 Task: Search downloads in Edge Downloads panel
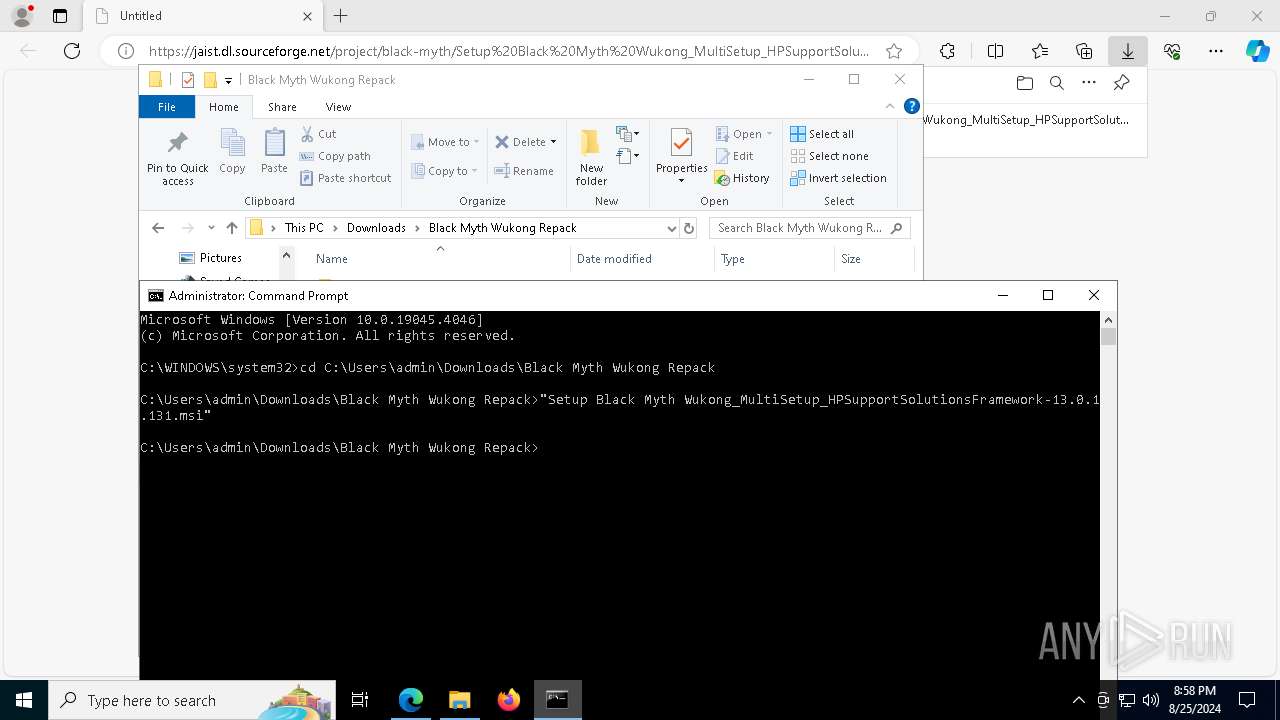(x=1057, y=83)
